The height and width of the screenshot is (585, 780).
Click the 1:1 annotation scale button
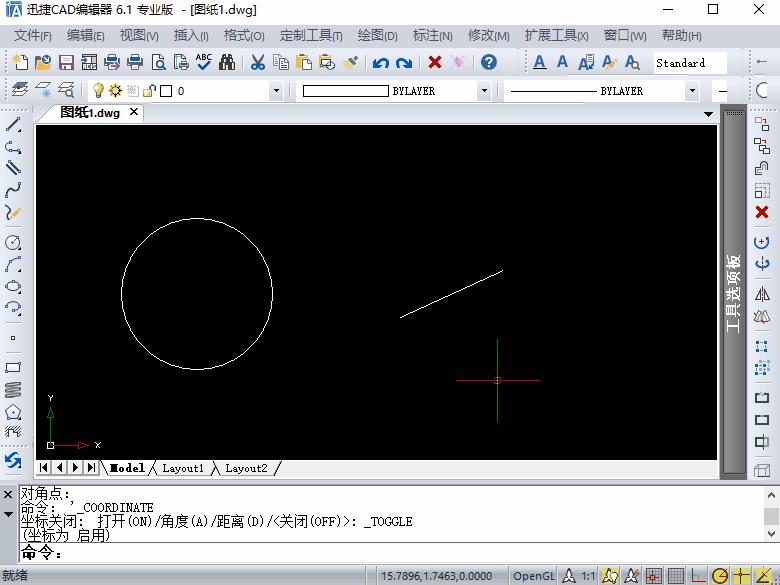(588, 576)
